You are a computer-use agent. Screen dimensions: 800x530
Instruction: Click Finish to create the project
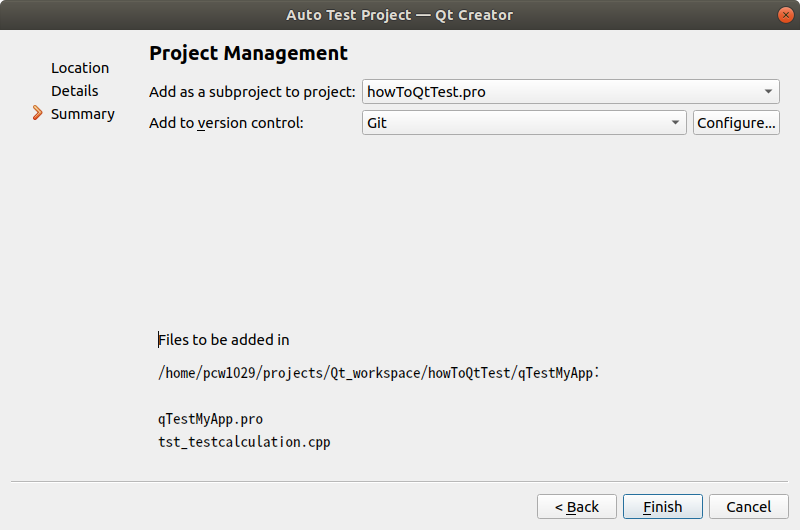coord(662,507)
